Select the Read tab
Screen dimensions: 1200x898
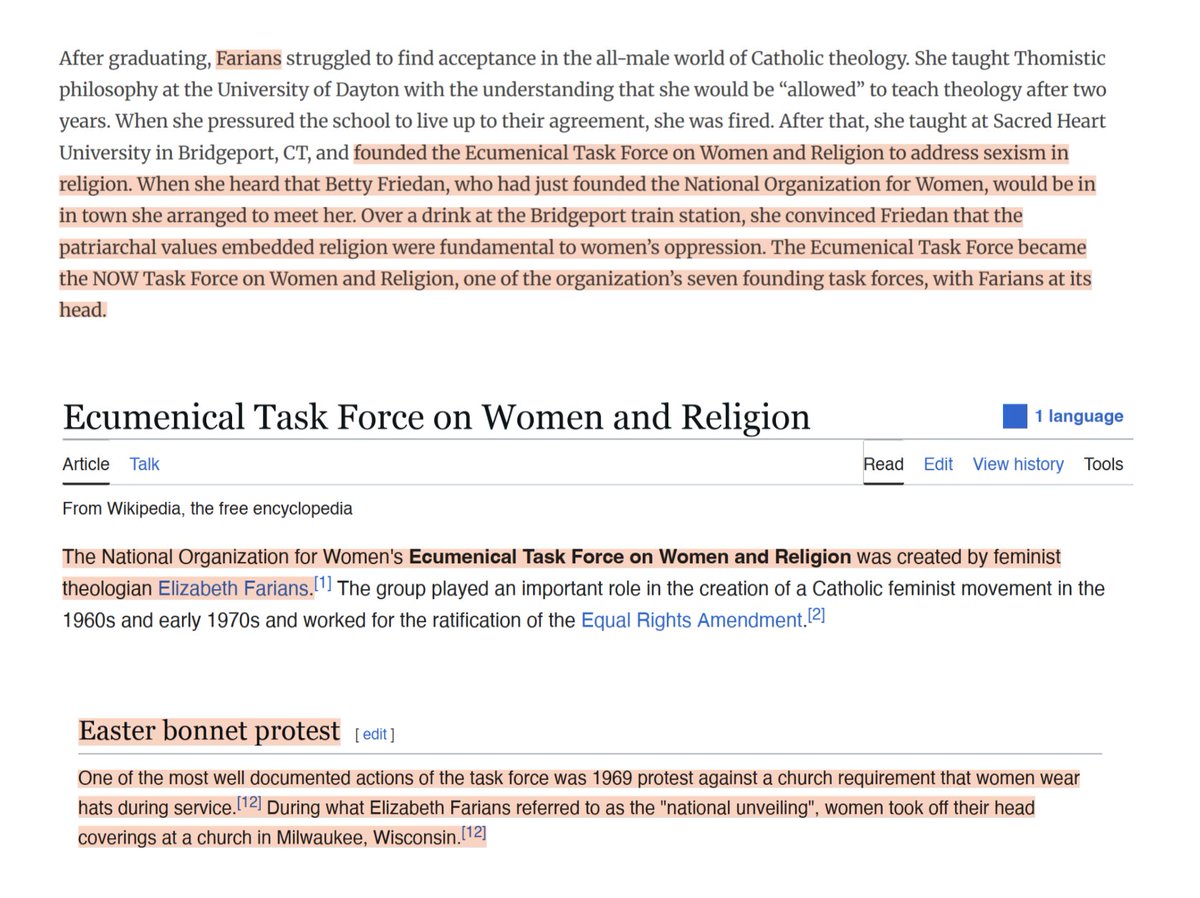(x=883, y=464)
